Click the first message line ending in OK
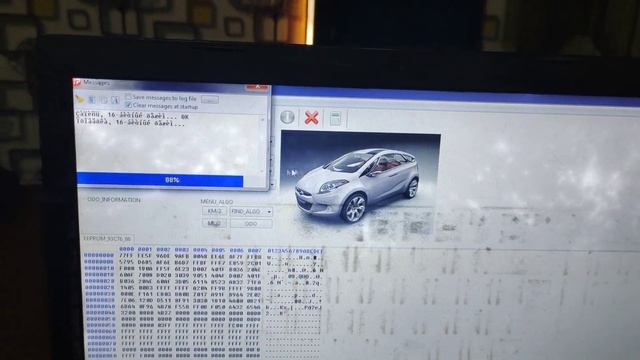The width and height of the screenshot is (640, 360). tap(132, 116)
